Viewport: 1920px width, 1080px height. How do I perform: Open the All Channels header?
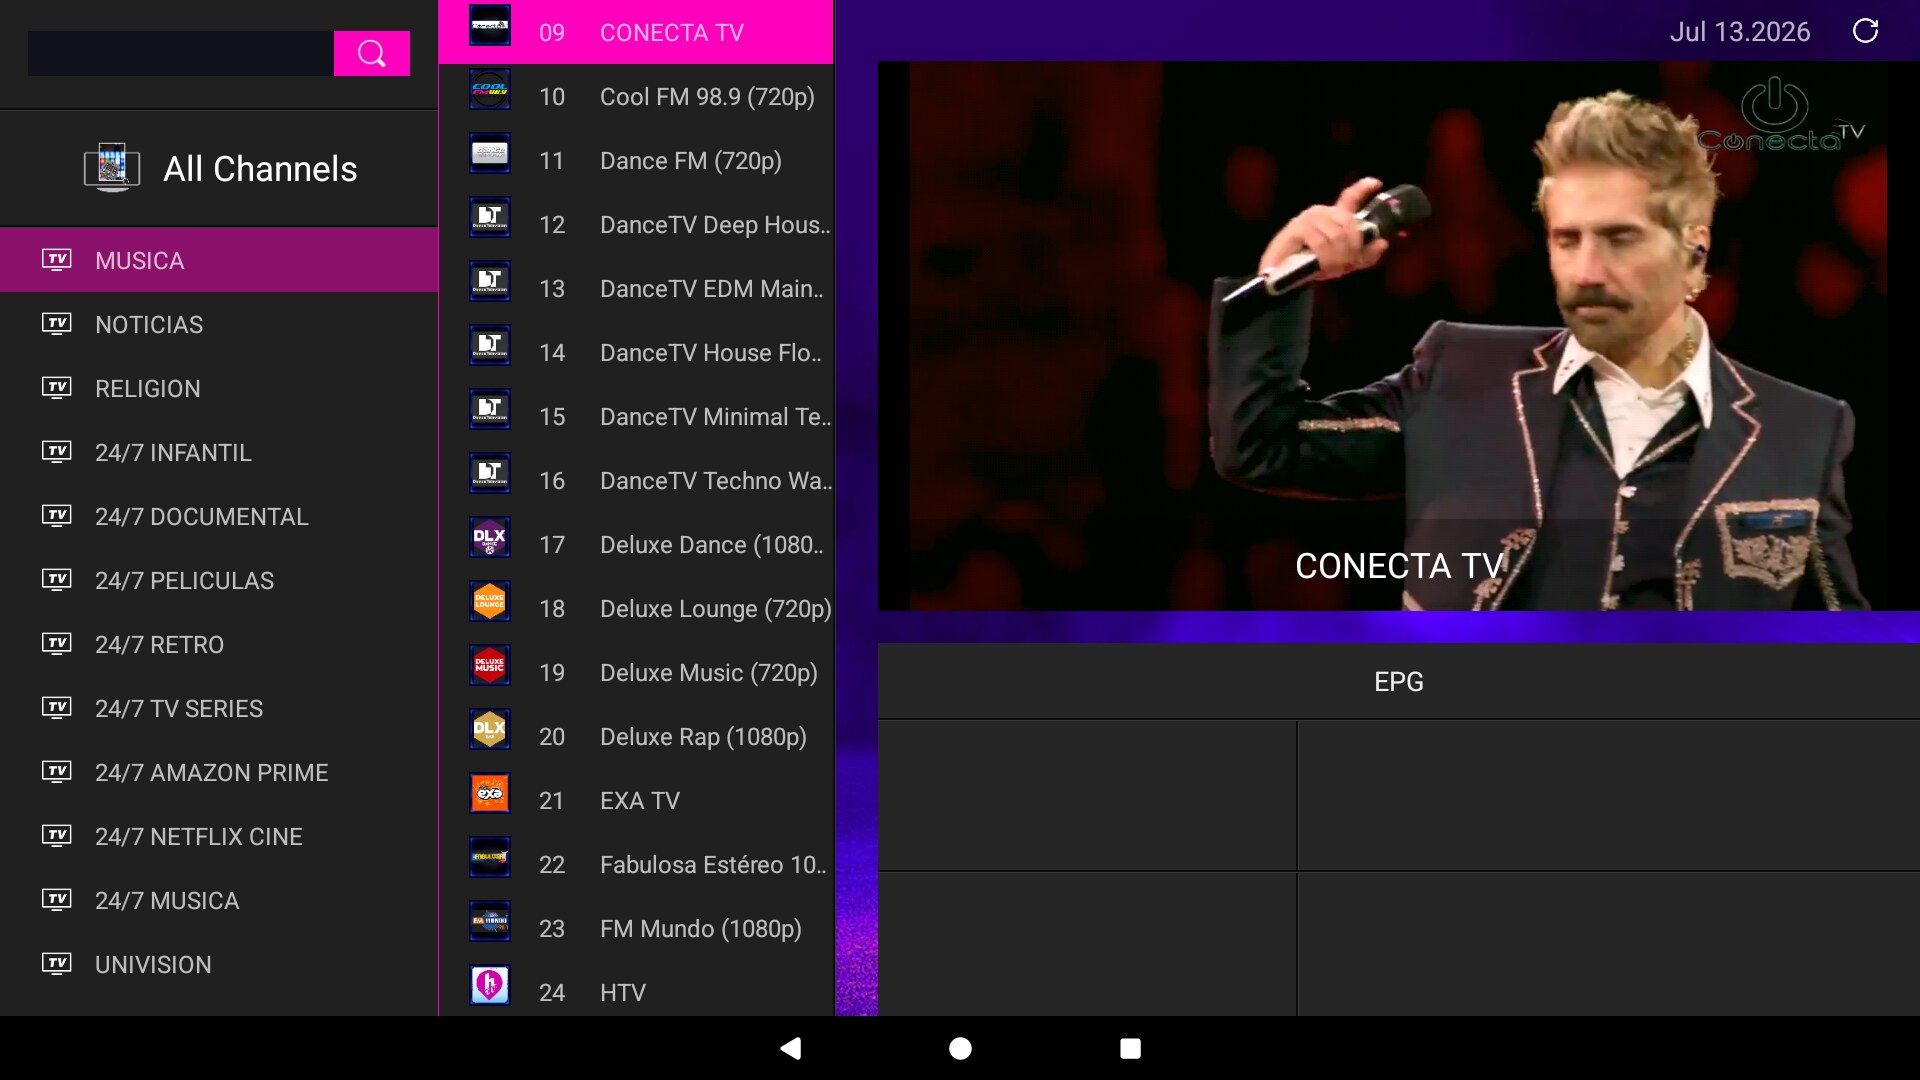pos(219,168)
